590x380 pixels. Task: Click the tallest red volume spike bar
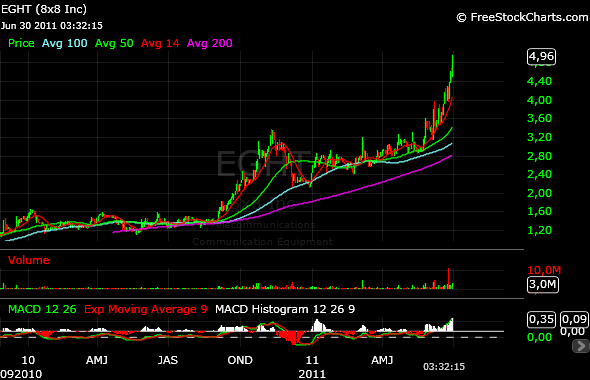[x=449, y=278]
